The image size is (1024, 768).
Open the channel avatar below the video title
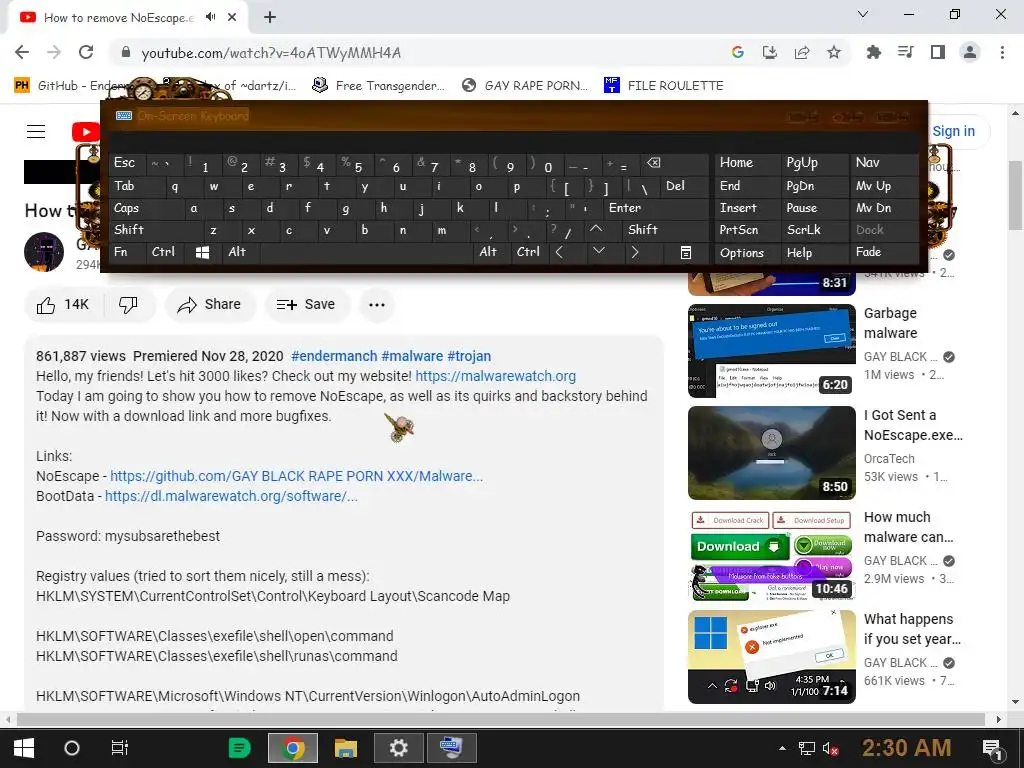(x=44, y=252)
